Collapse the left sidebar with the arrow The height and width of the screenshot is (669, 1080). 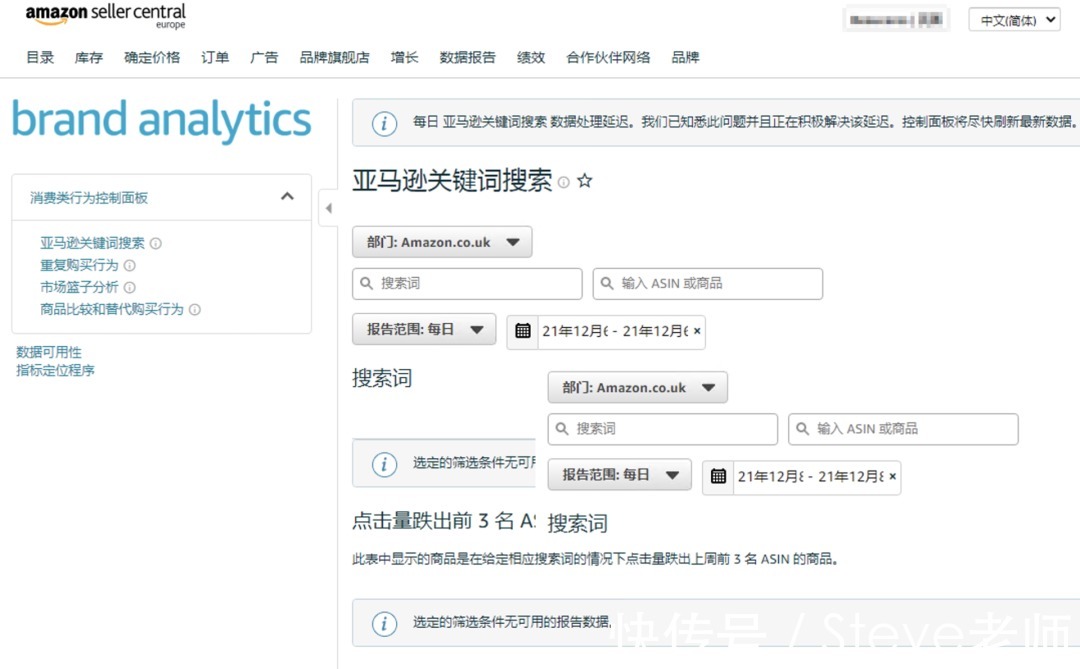coord(329,207)
